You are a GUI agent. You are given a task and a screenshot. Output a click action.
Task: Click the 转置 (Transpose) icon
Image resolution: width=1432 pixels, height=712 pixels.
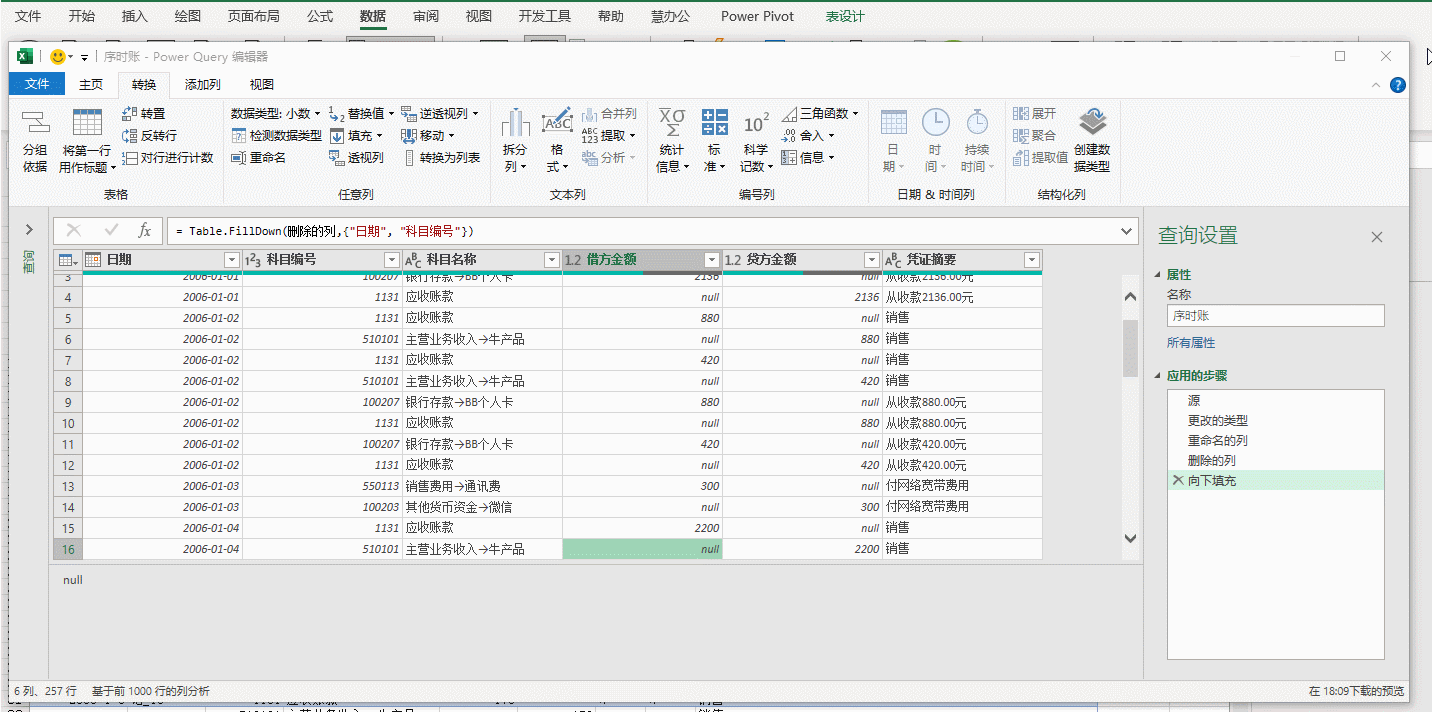(x=129, y=114)
